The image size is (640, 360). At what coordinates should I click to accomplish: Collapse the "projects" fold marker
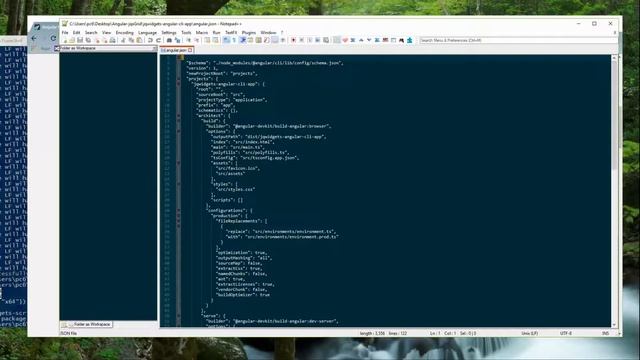pos(178,78)
